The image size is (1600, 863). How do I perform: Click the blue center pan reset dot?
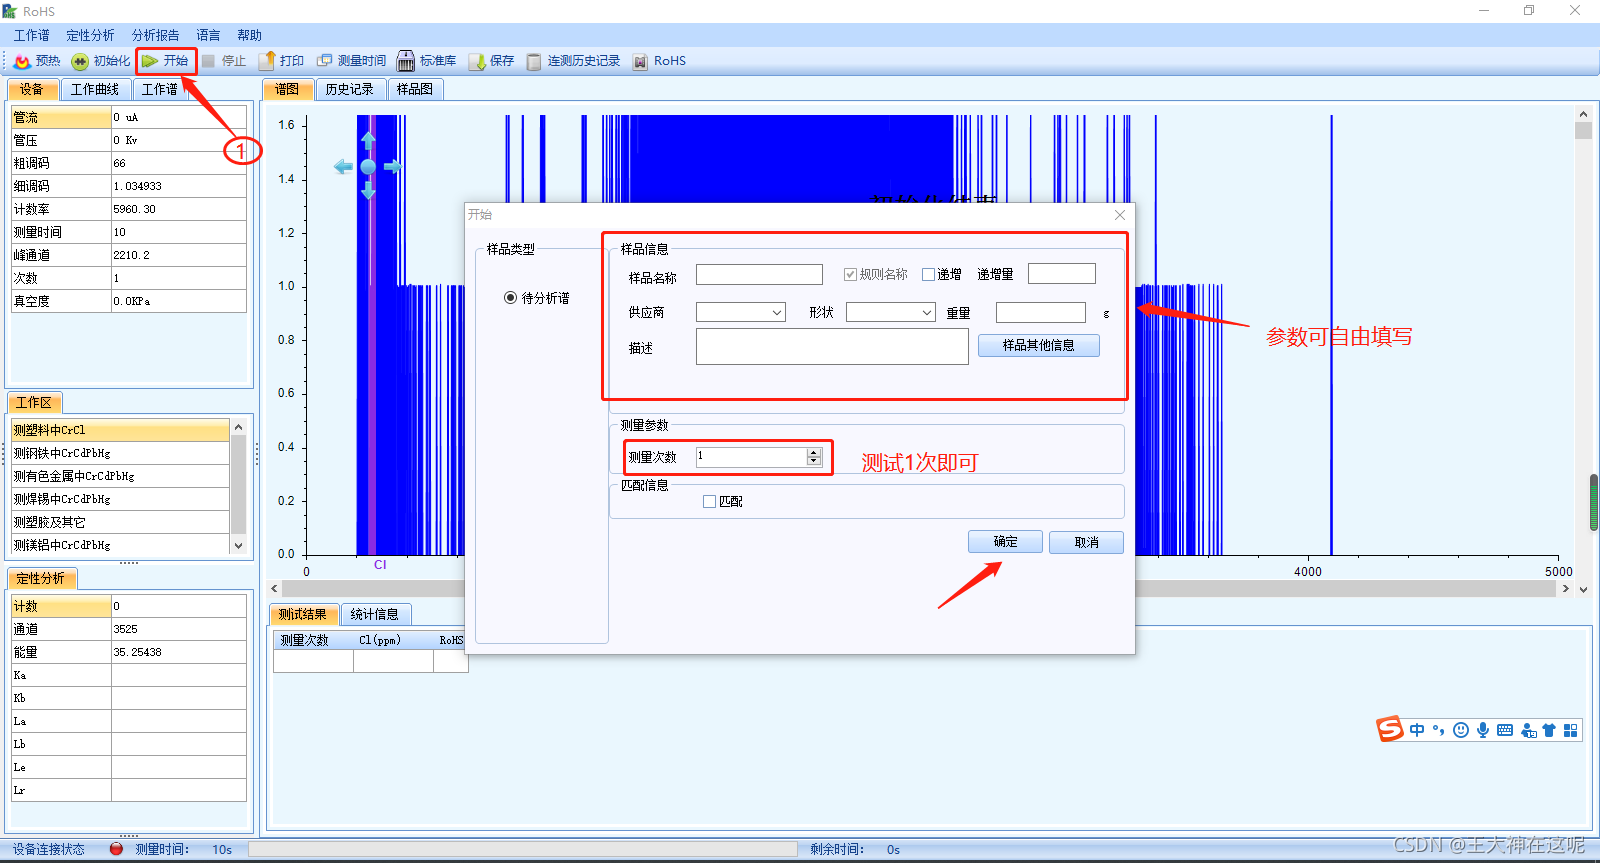pos(368,167)
